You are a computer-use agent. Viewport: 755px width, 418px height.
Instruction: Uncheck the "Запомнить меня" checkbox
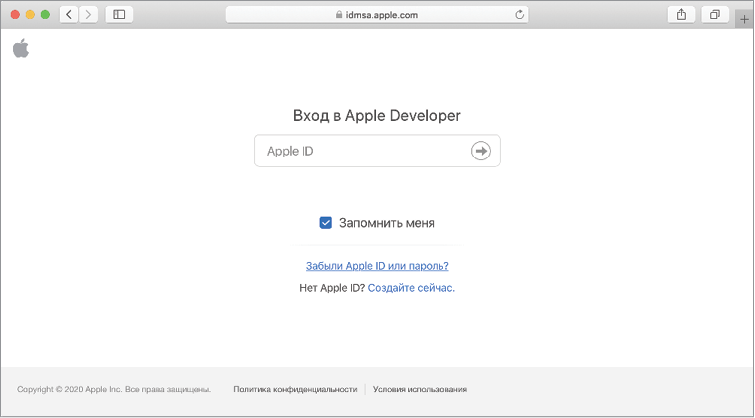tap(326, 223)
